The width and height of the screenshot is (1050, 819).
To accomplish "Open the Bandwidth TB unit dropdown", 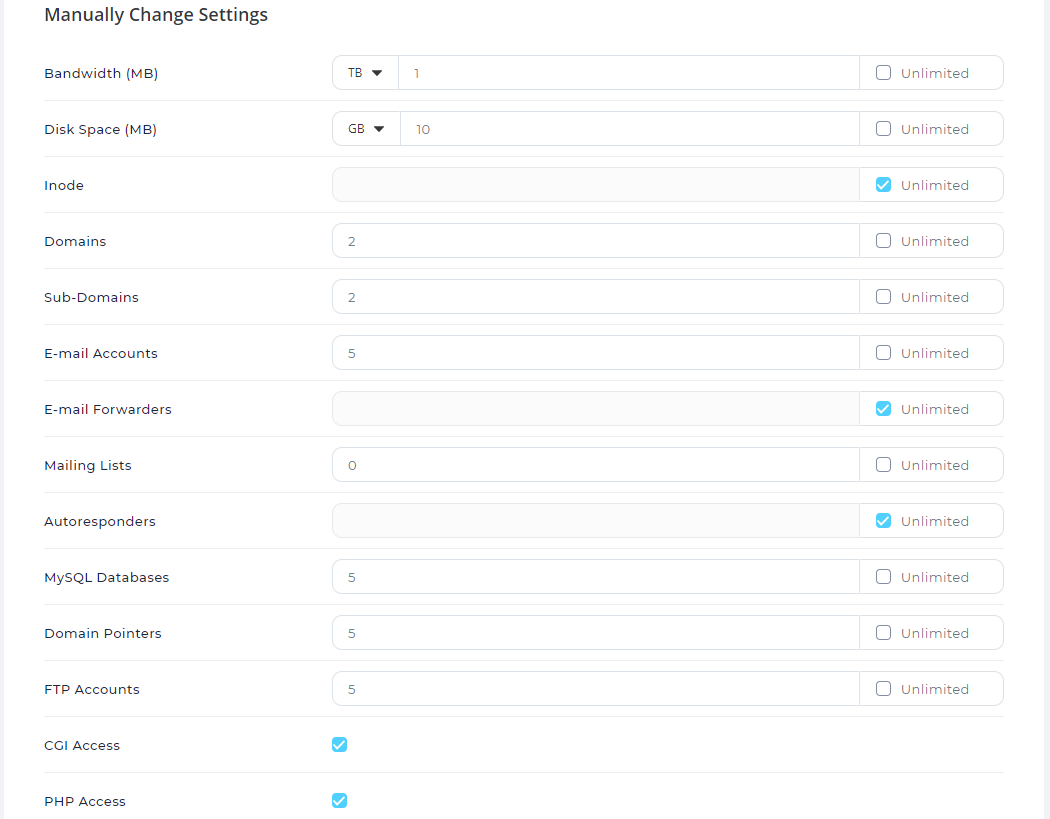I will click(365, 73).
